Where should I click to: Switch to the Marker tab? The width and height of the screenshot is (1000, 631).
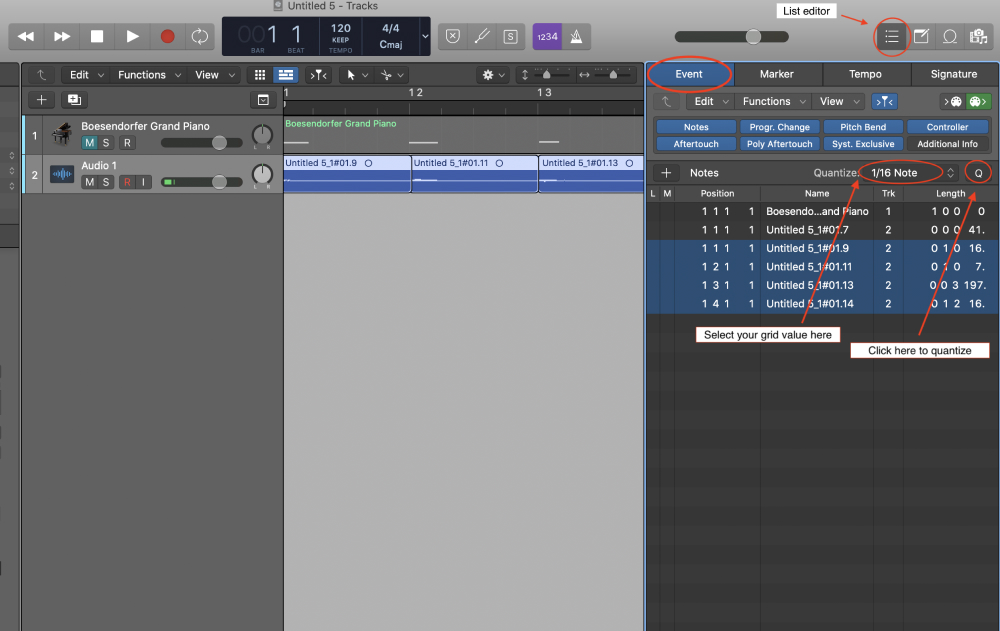pos(777,74)
